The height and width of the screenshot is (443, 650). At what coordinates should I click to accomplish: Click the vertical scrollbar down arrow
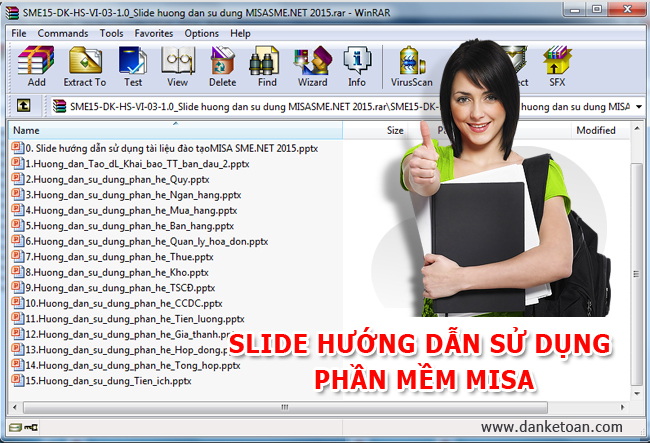pyautogui.click(x=637, y=394)
